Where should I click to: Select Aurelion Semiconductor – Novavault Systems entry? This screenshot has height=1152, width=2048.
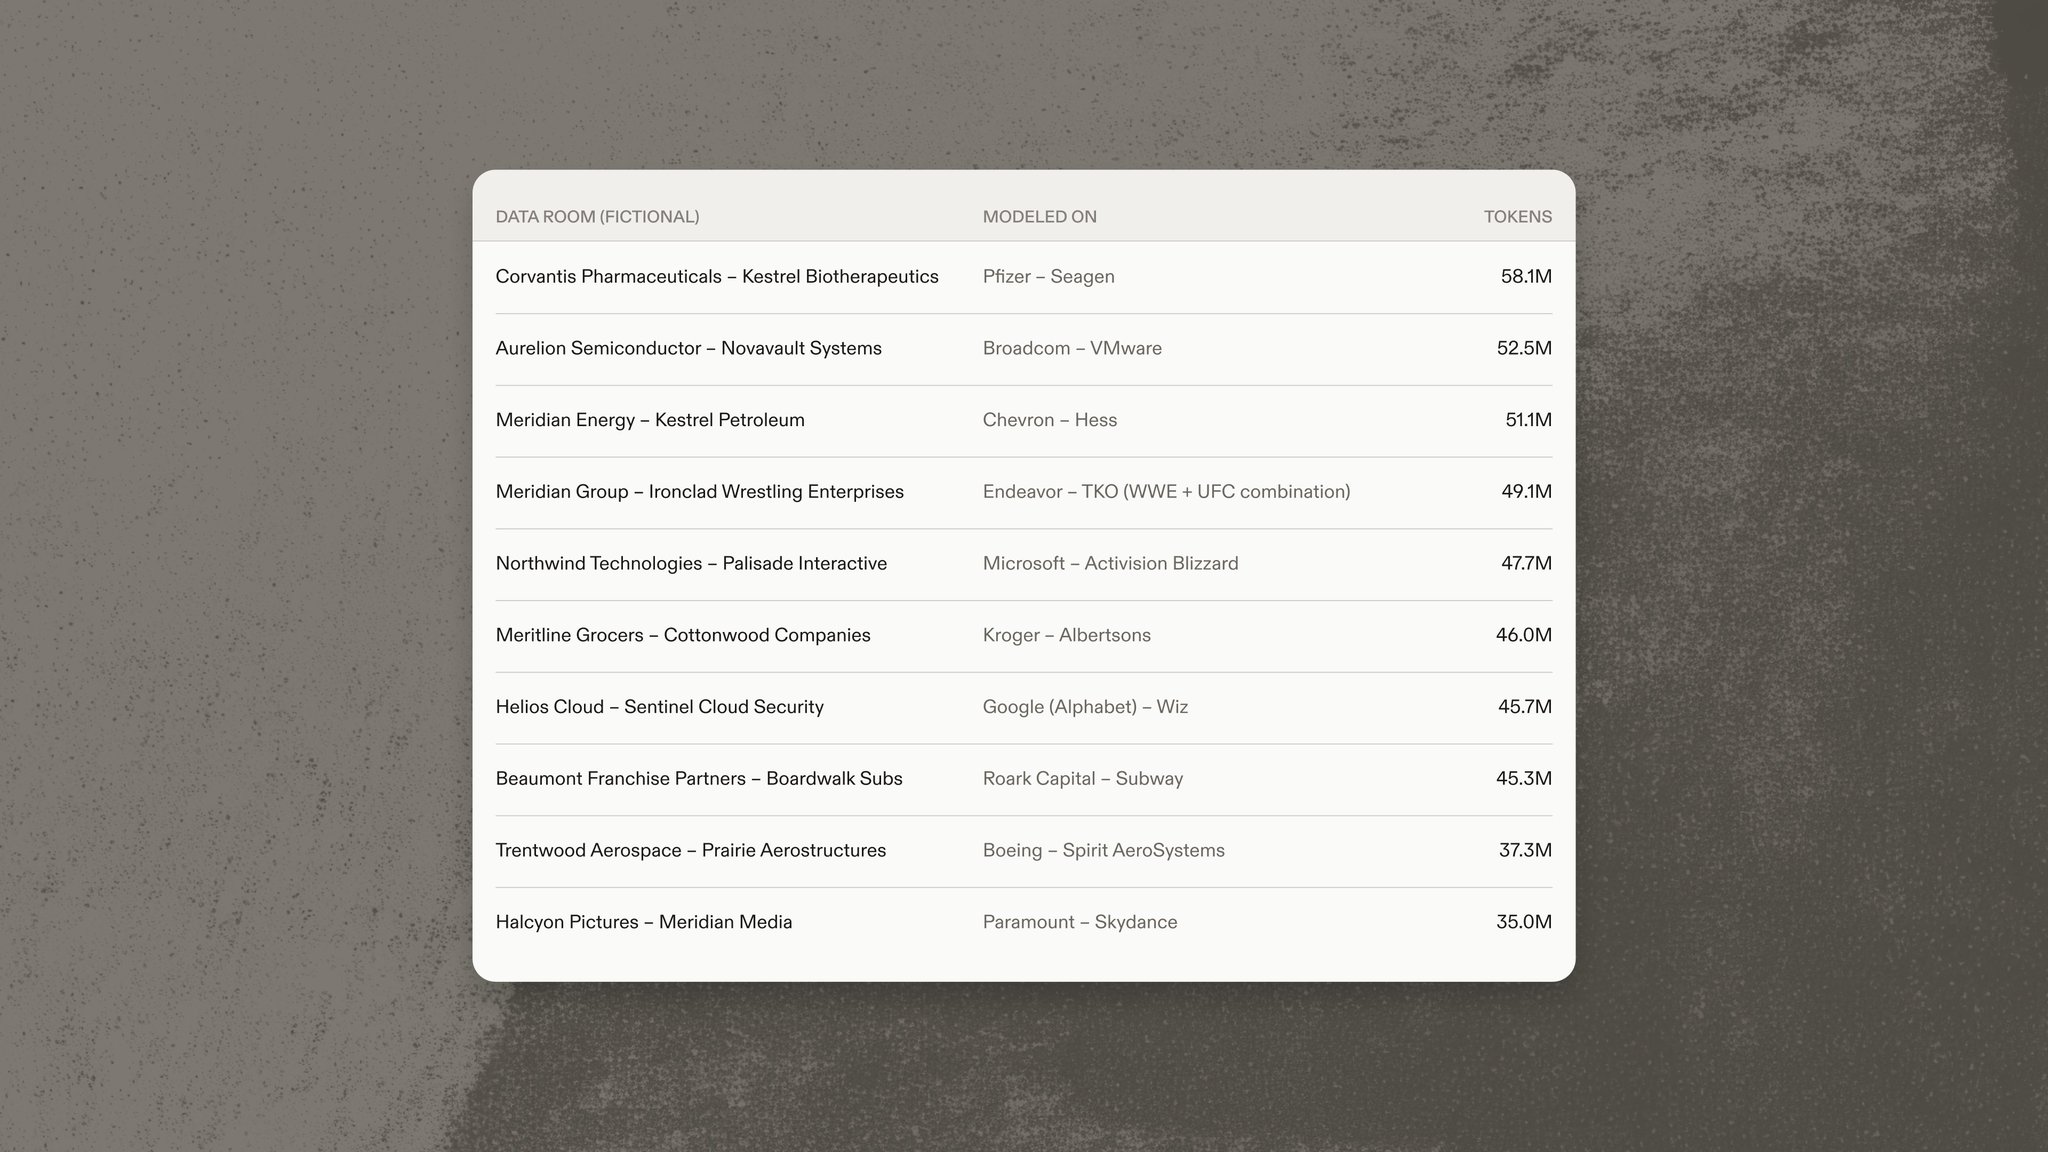(x=1023, y=349)
